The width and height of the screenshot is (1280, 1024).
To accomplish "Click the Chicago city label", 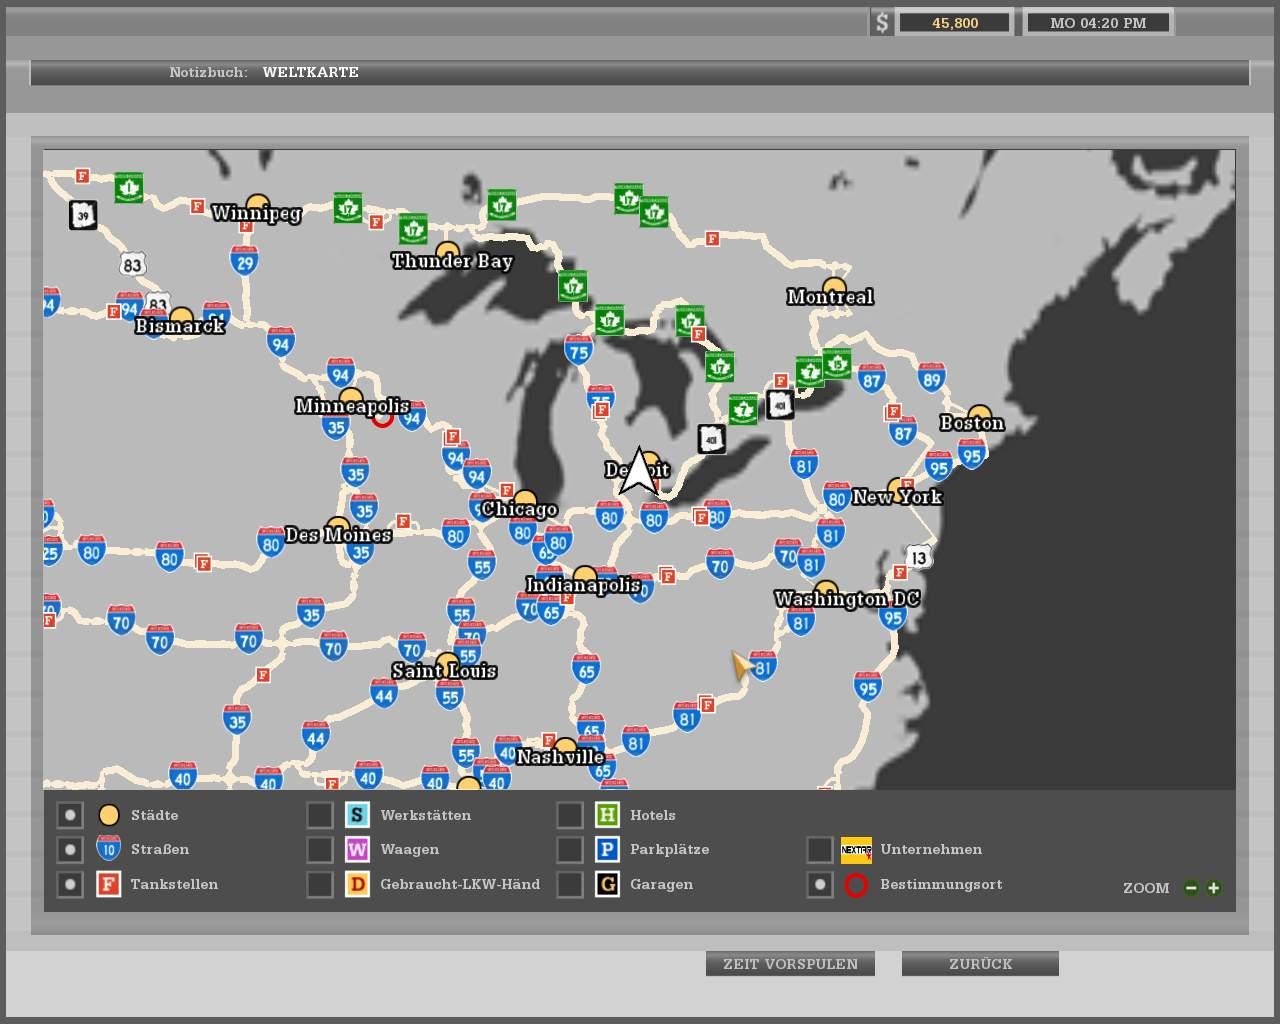I will click(519, 509).
